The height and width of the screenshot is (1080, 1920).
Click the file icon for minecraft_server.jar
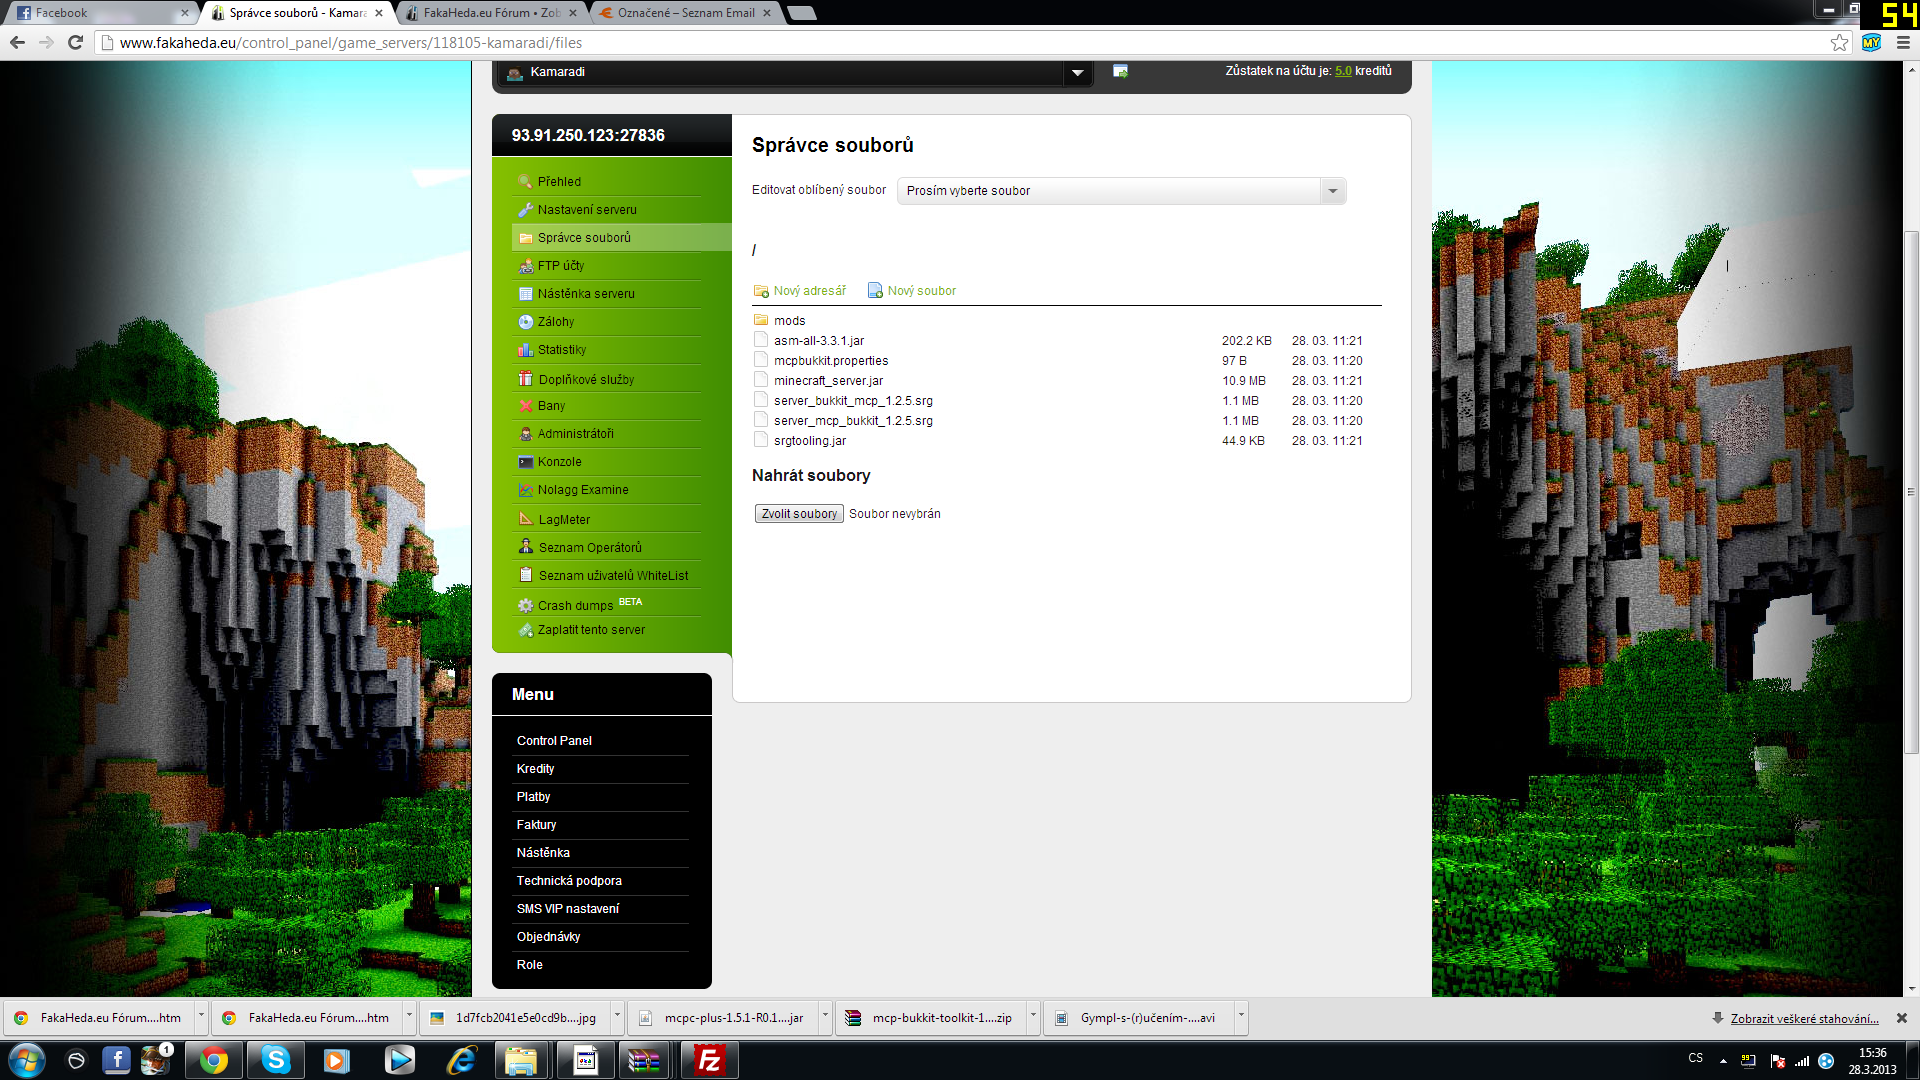click(761, 379)
